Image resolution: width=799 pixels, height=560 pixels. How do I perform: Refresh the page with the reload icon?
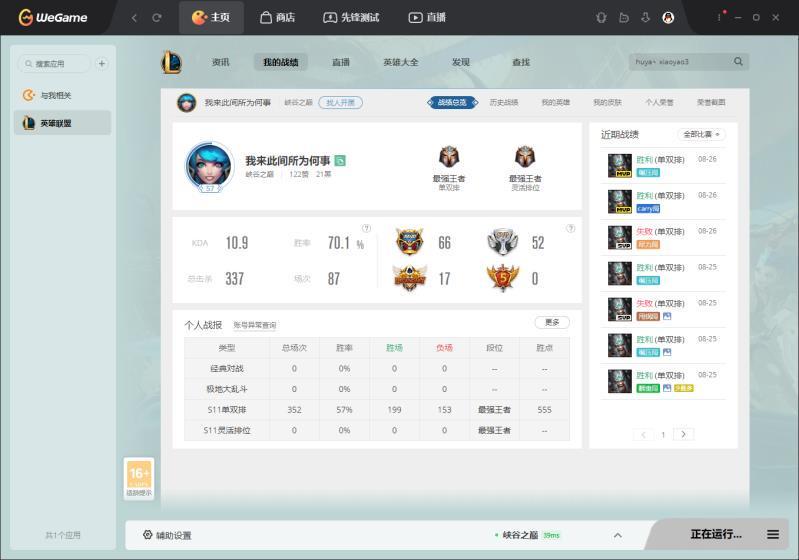tap(157, 18)
